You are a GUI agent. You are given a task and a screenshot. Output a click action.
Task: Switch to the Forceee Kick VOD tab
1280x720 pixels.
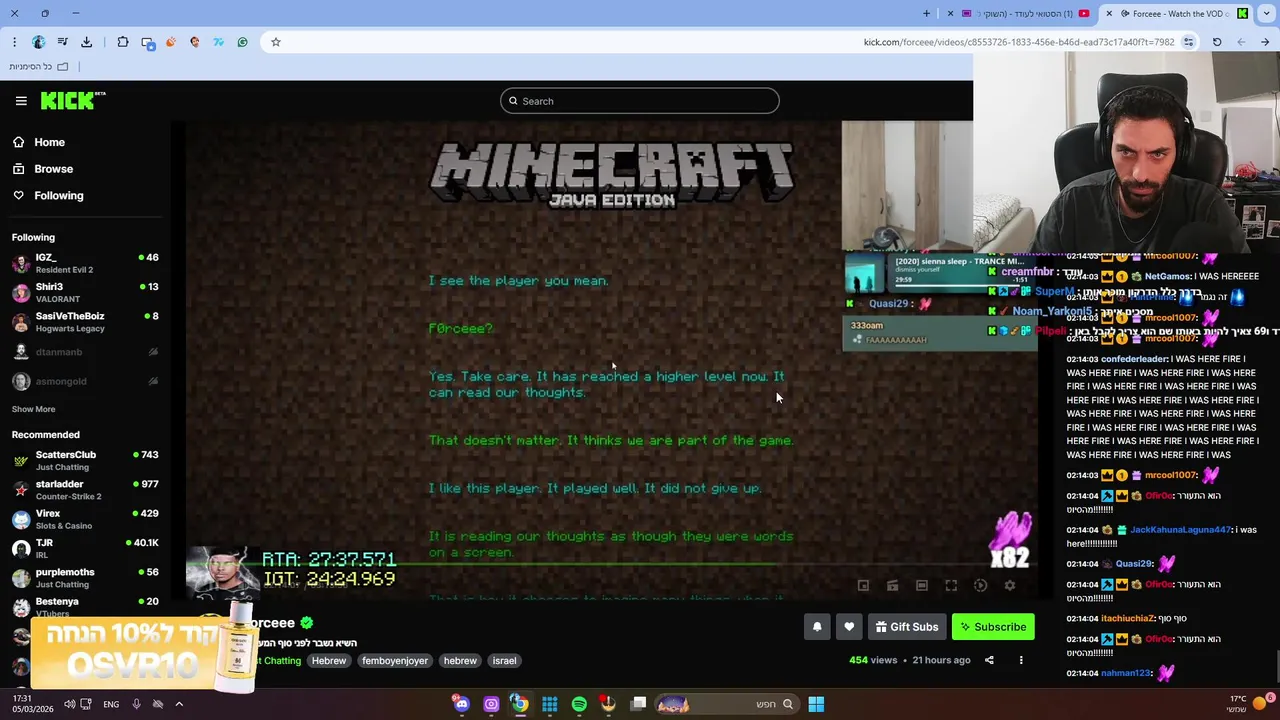pyautogui.click(x=1176, y=14)
